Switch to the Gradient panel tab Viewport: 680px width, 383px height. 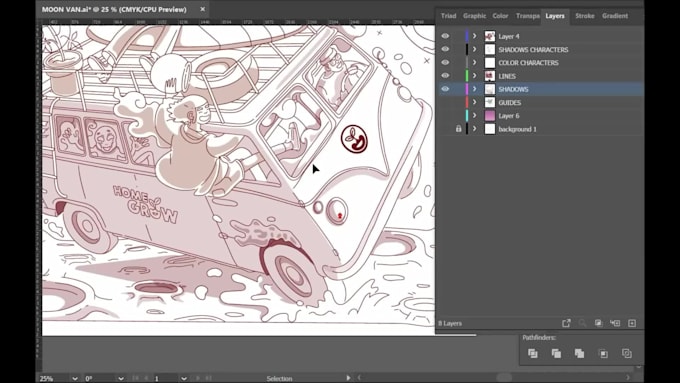(615, 16)
